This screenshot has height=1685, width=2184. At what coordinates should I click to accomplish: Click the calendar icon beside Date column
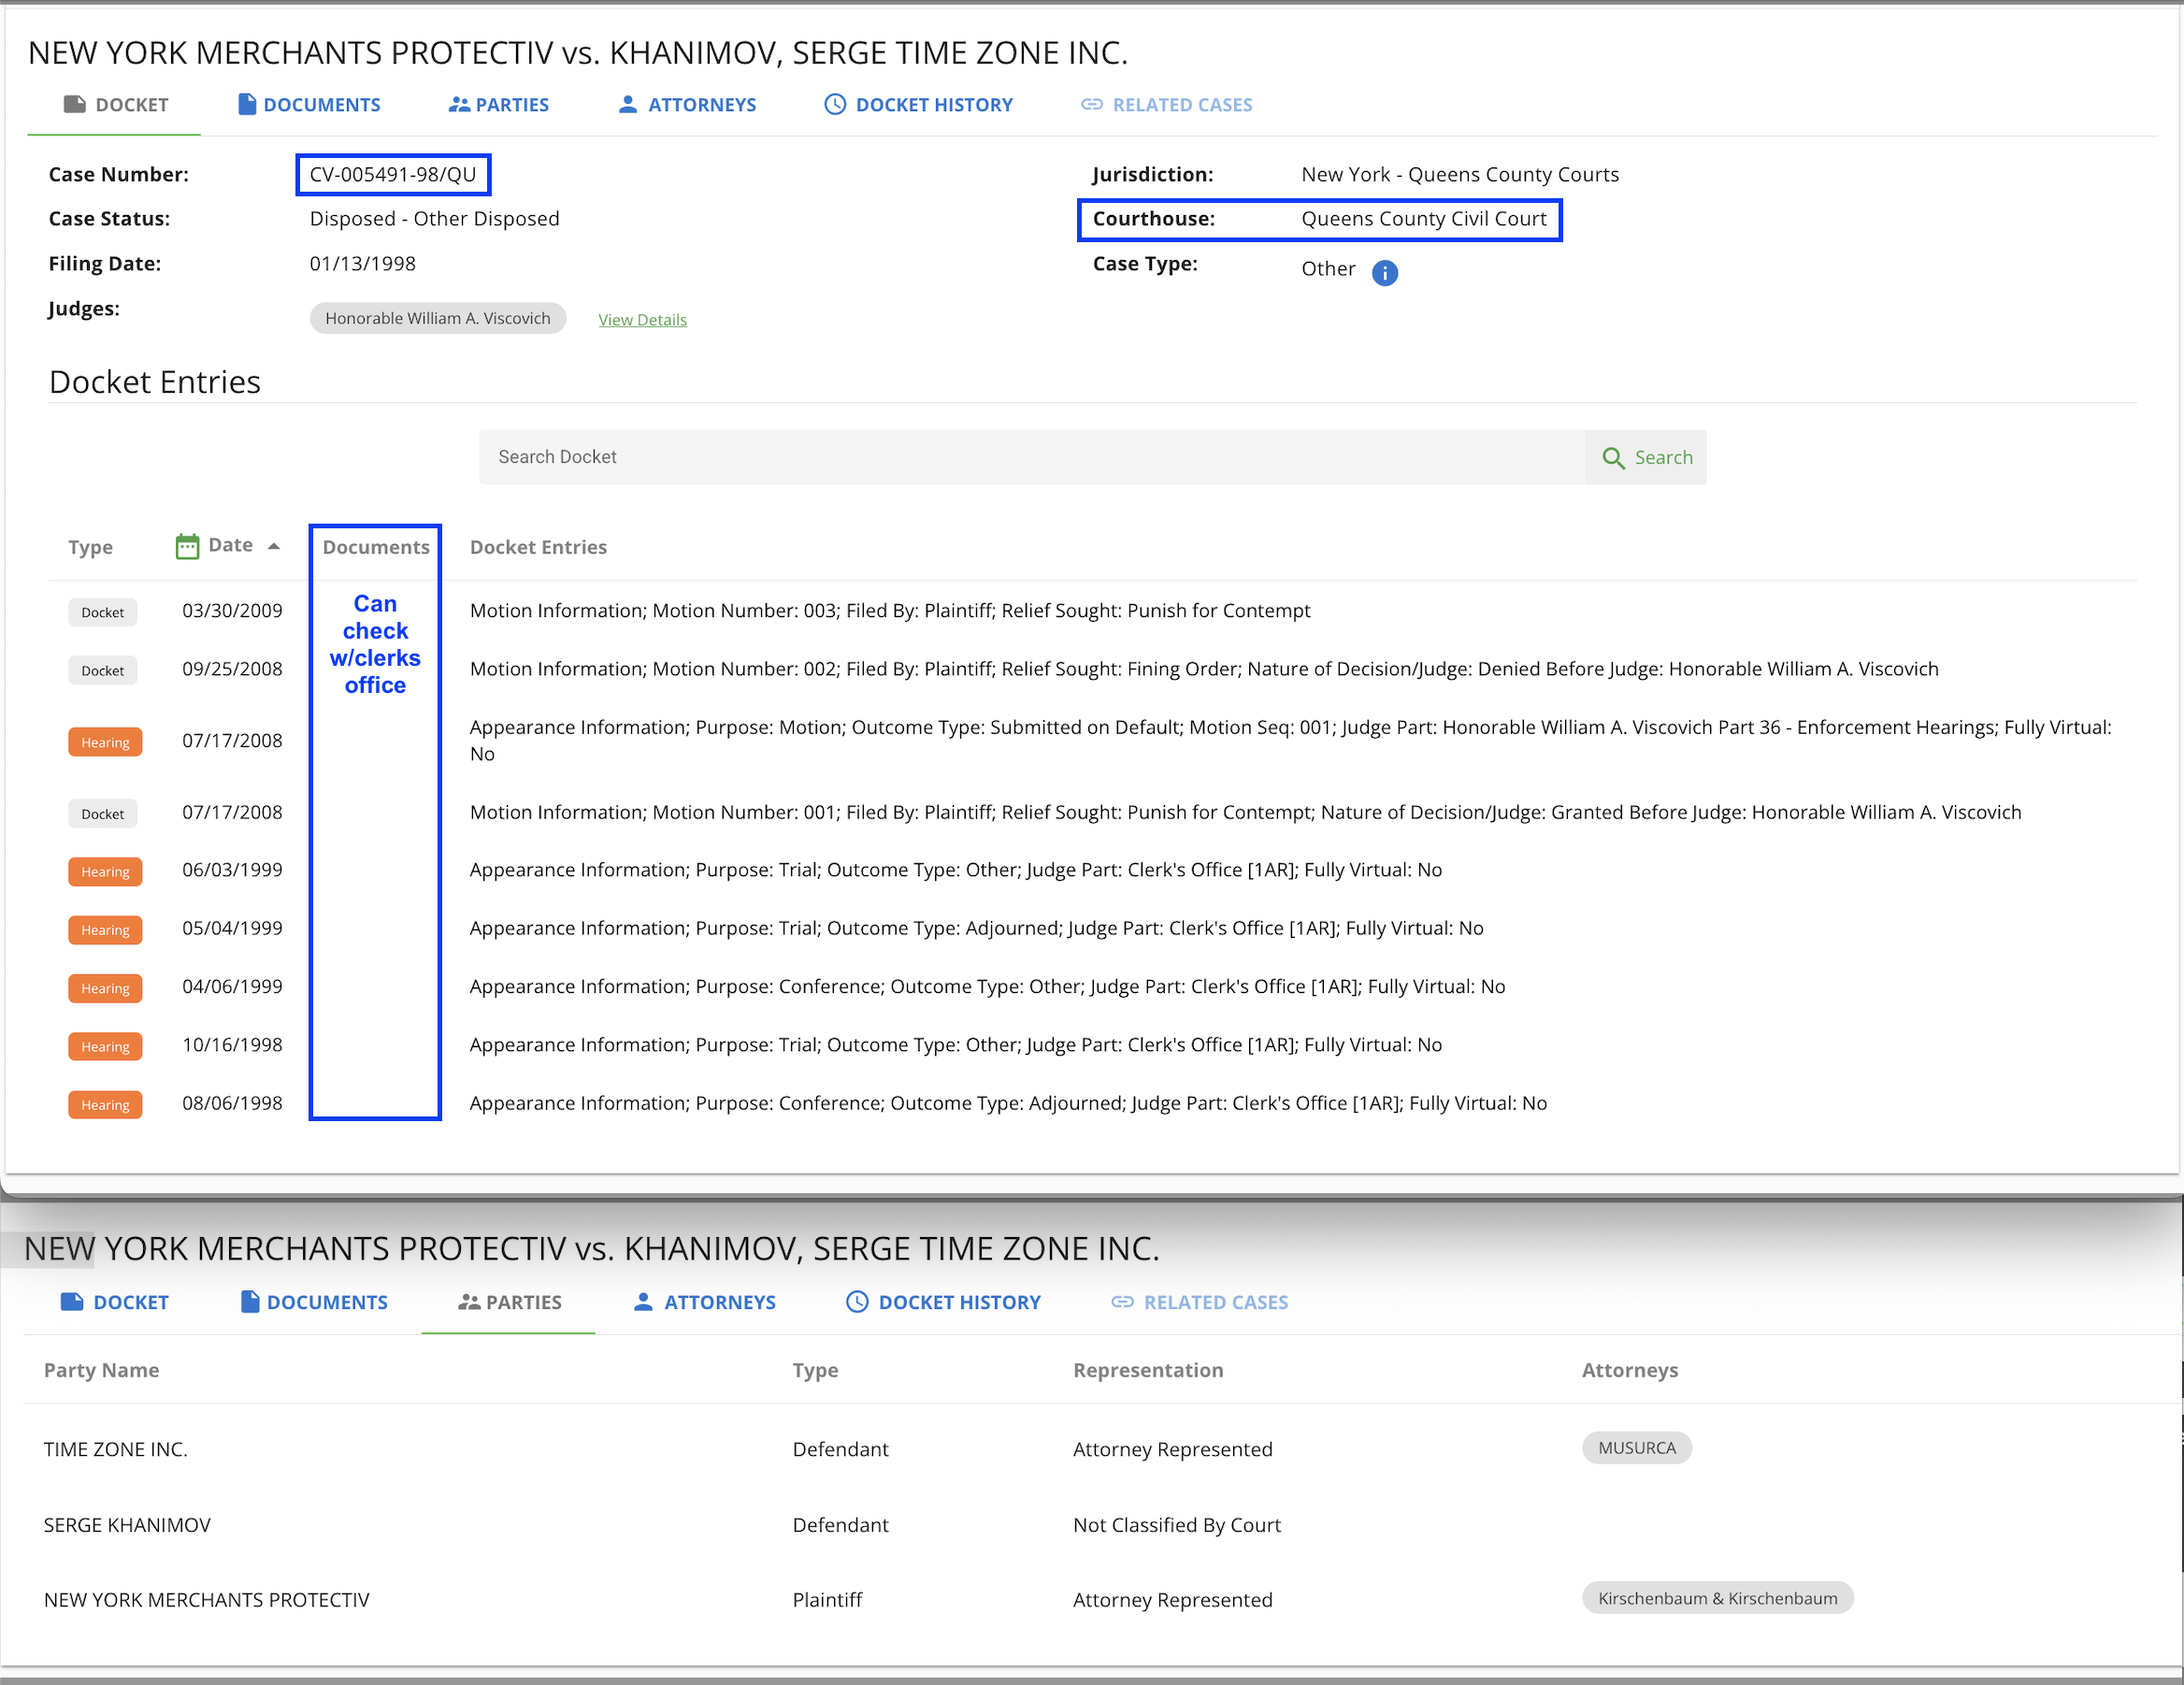coord(187,546)
